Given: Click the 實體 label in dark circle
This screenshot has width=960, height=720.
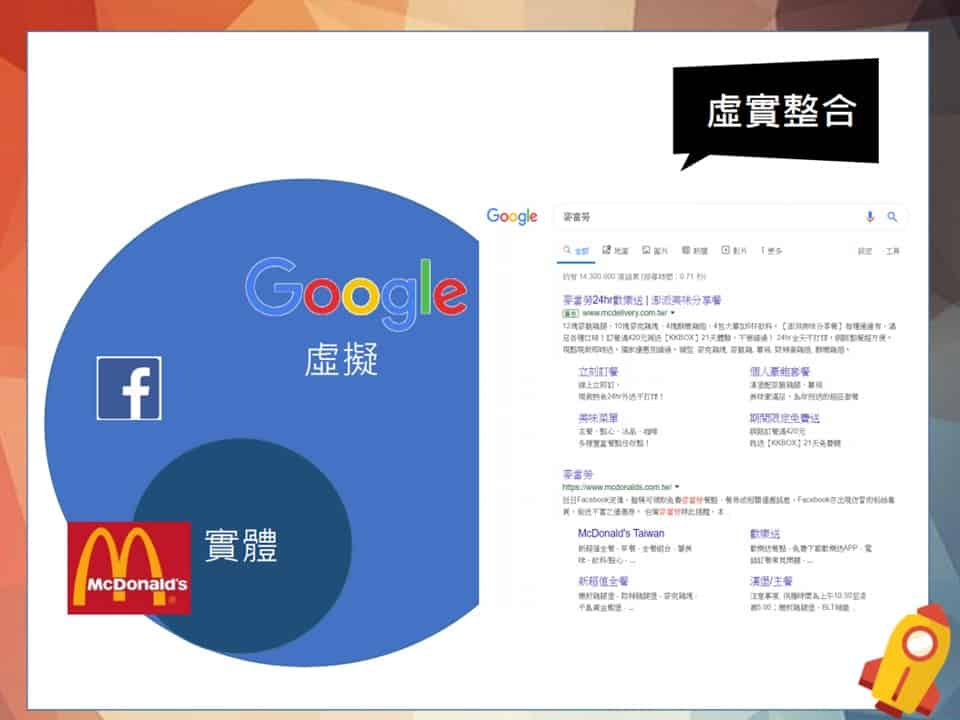Looking at the screenshot, I should pos(241,545).
